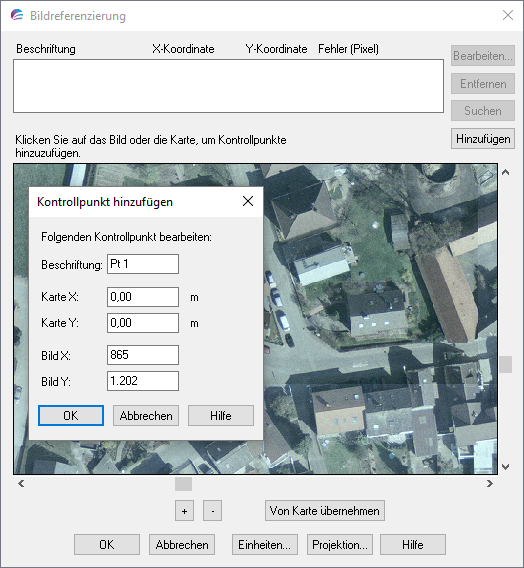Select the Karte X input field
Screen dimensions: 524x568
pos(143,297)
